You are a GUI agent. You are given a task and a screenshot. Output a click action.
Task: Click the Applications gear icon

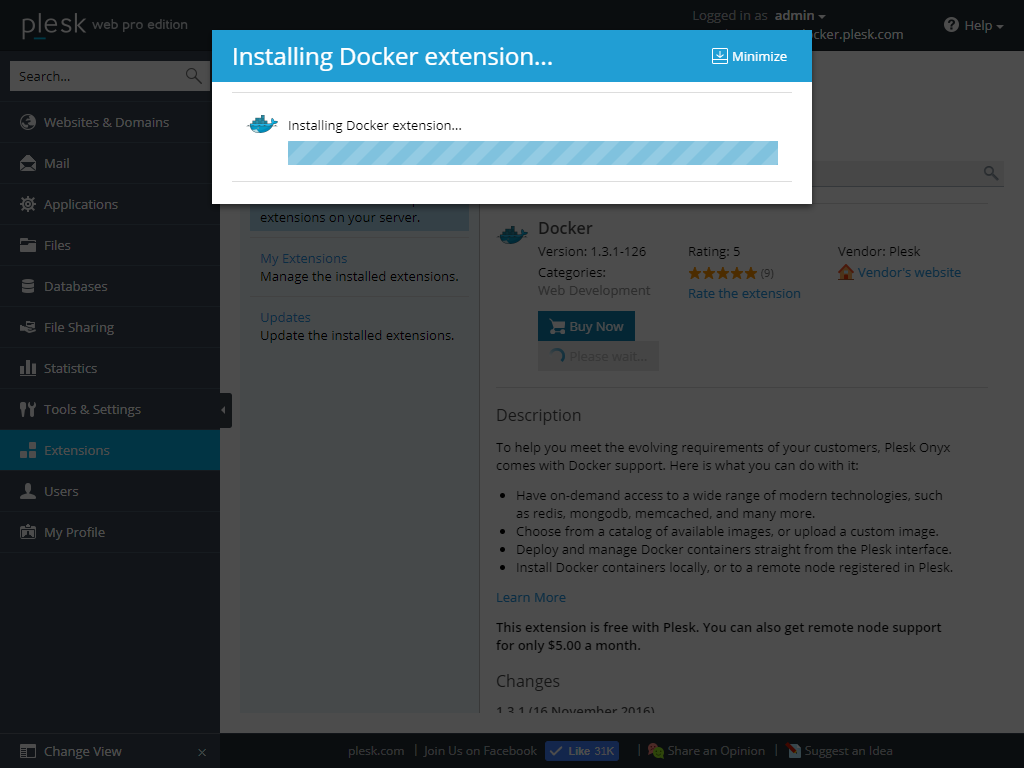coord(27,204)
